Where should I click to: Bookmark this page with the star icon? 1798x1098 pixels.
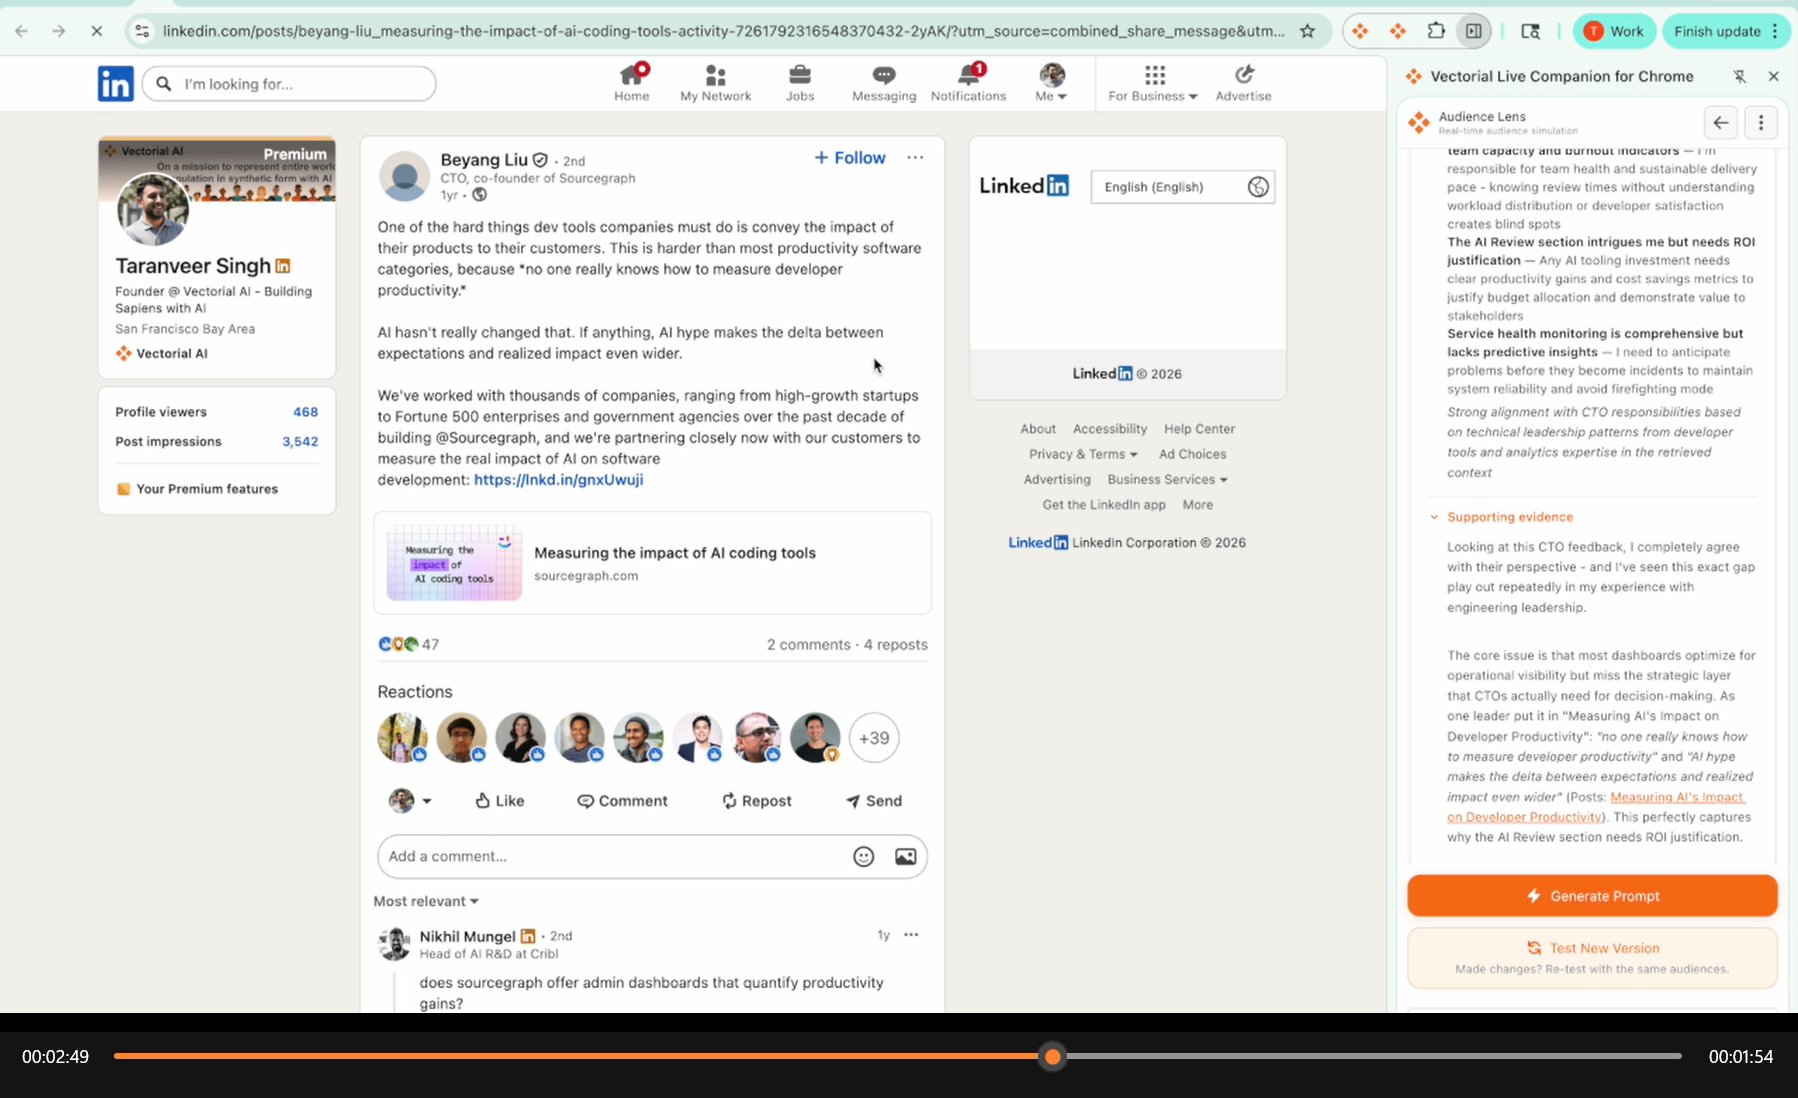coord(1307,31)
